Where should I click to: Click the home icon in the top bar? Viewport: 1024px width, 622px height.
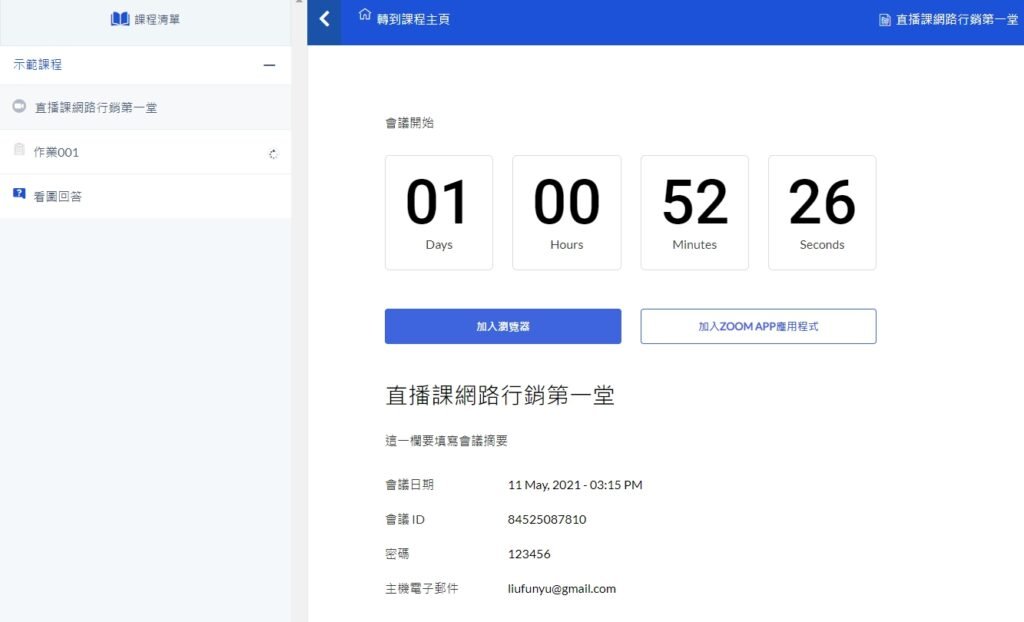364,14
